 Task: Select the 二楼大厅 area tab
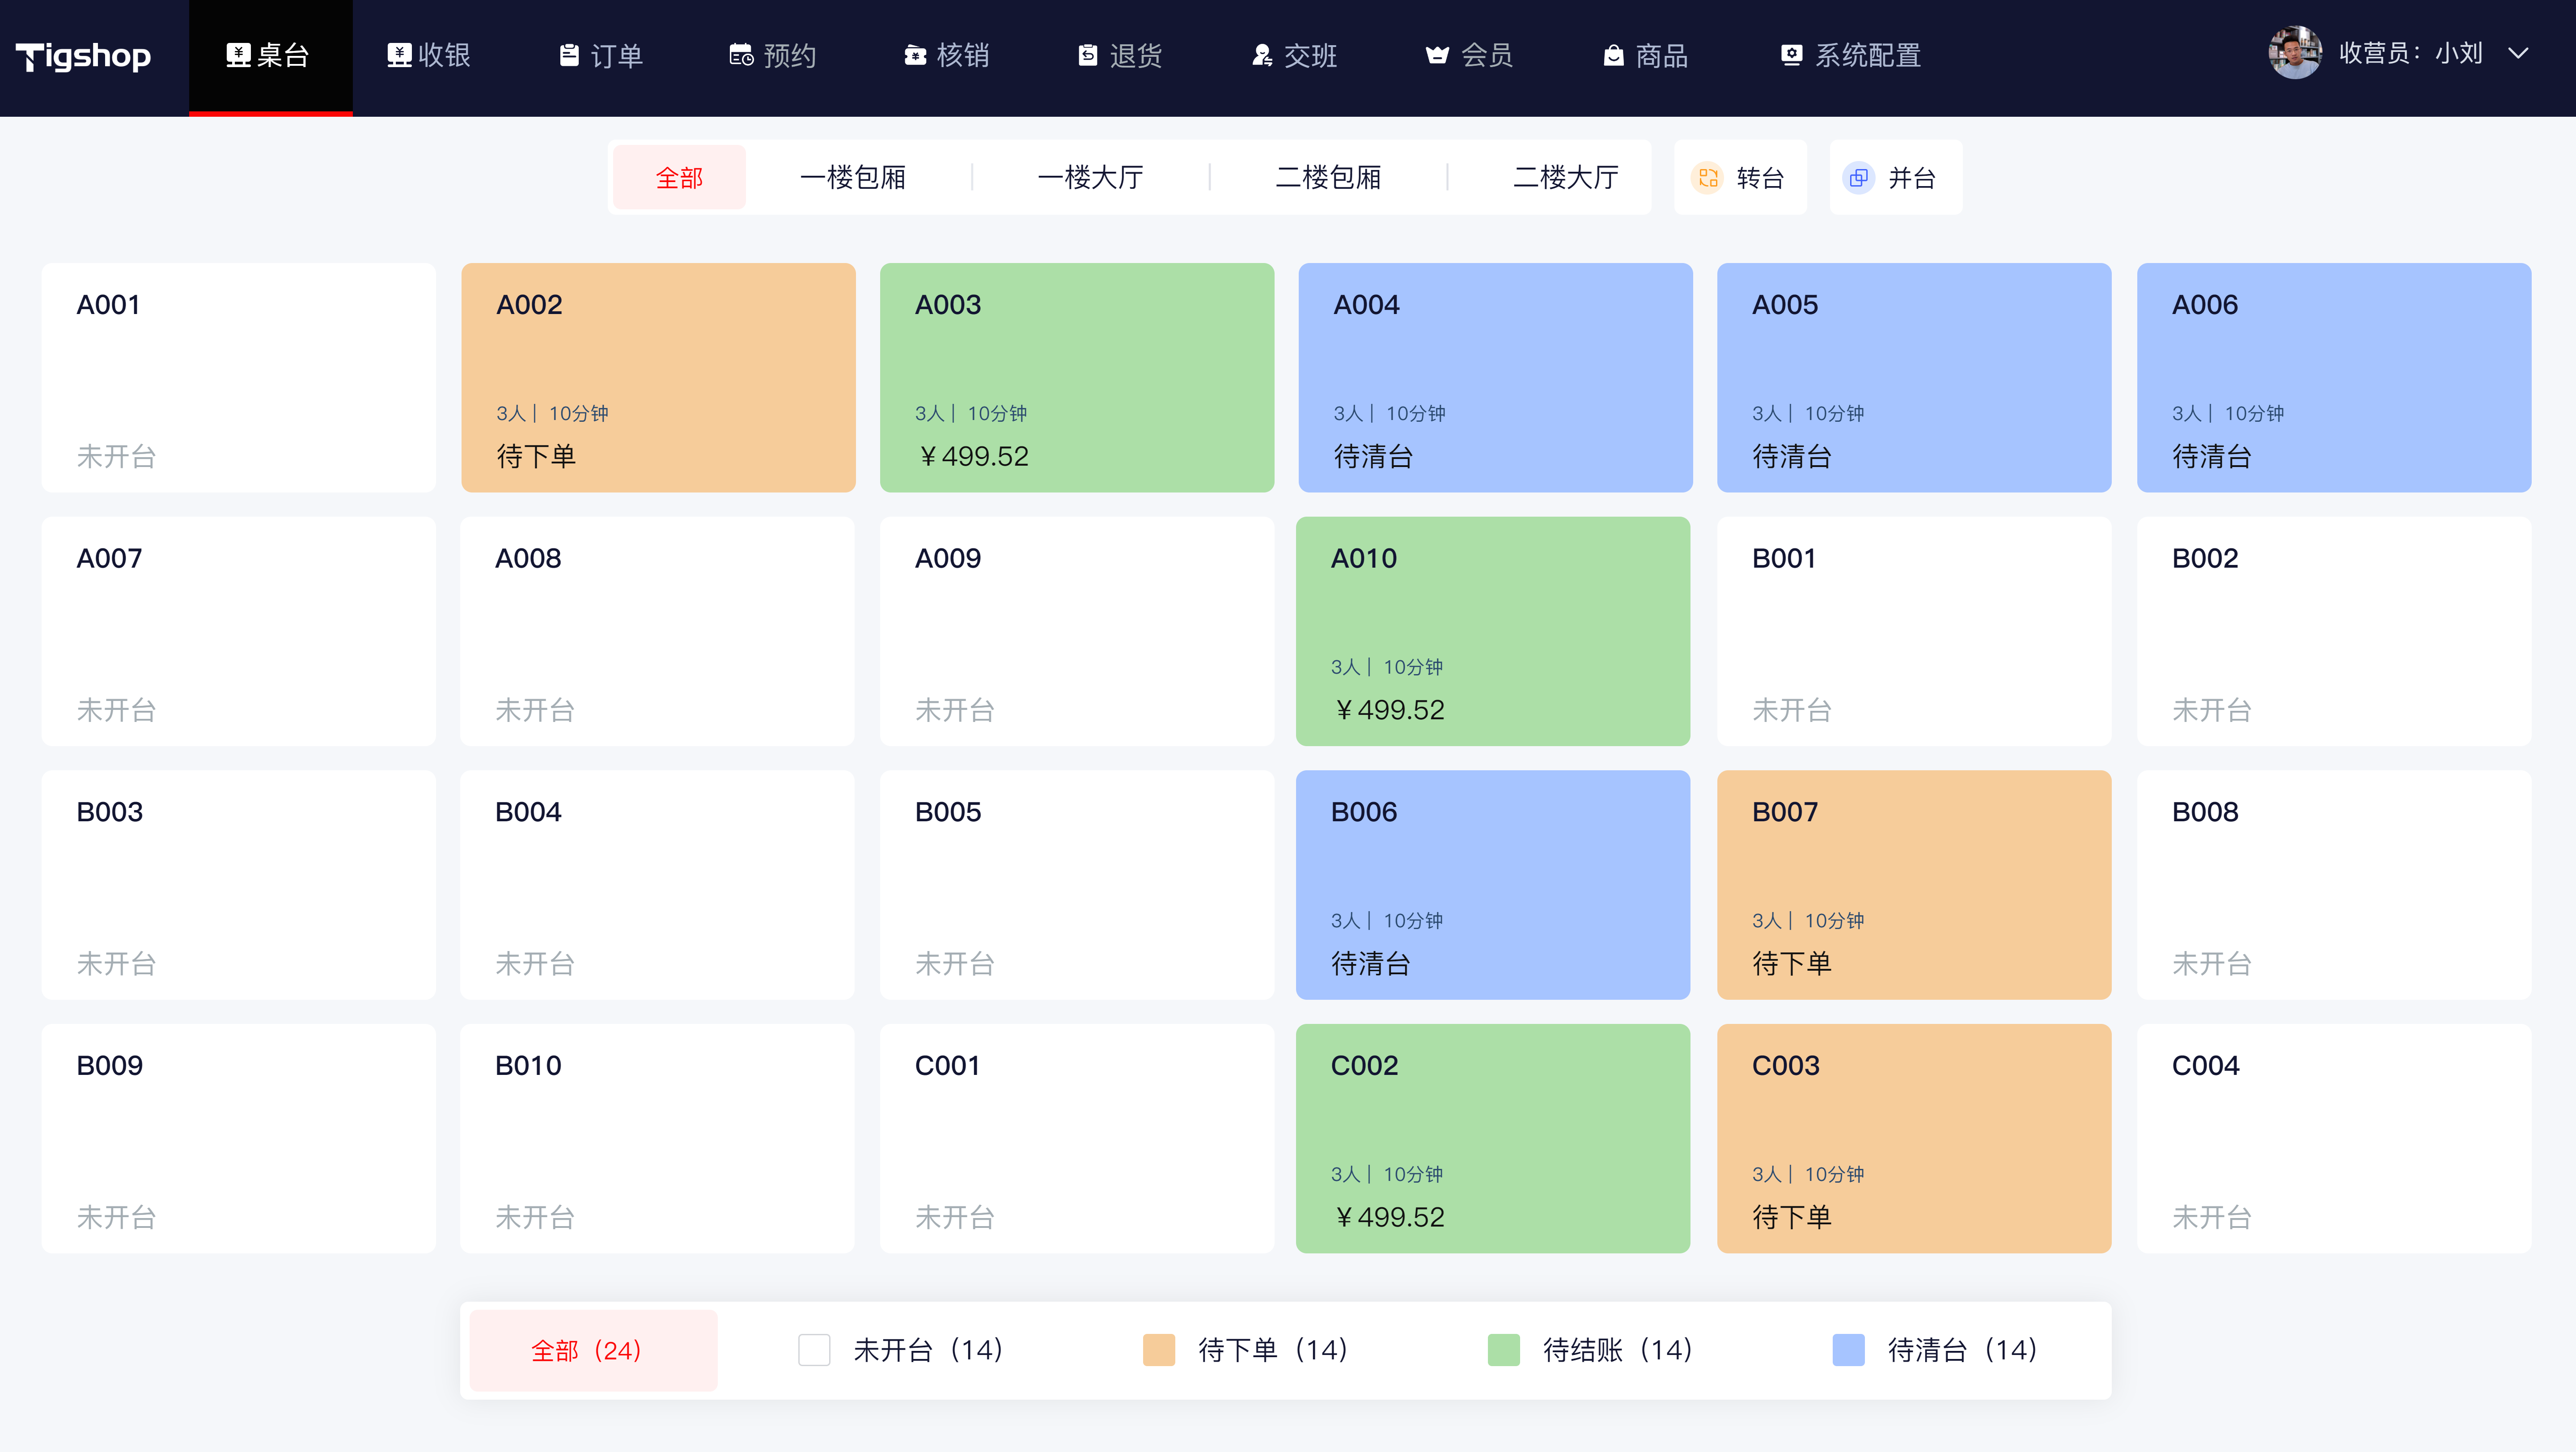[x=1566, y=178]
